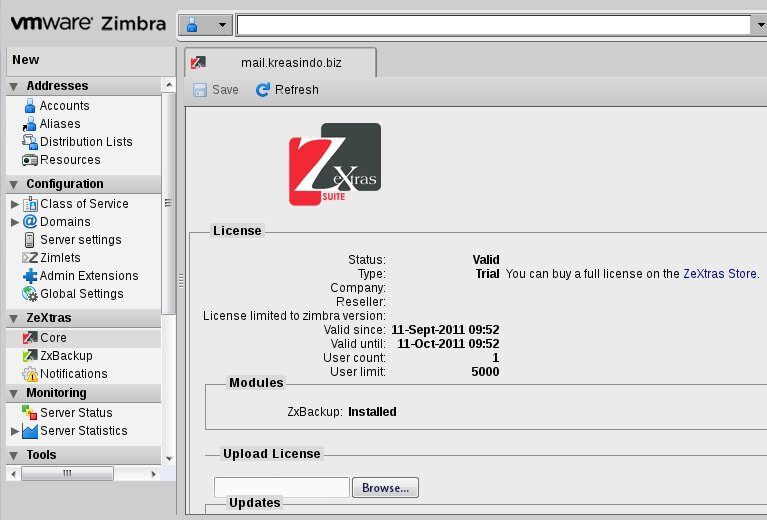Collapse the Addresses section
The height and width of the screenshot is (520, 767).
coord(14,87)
